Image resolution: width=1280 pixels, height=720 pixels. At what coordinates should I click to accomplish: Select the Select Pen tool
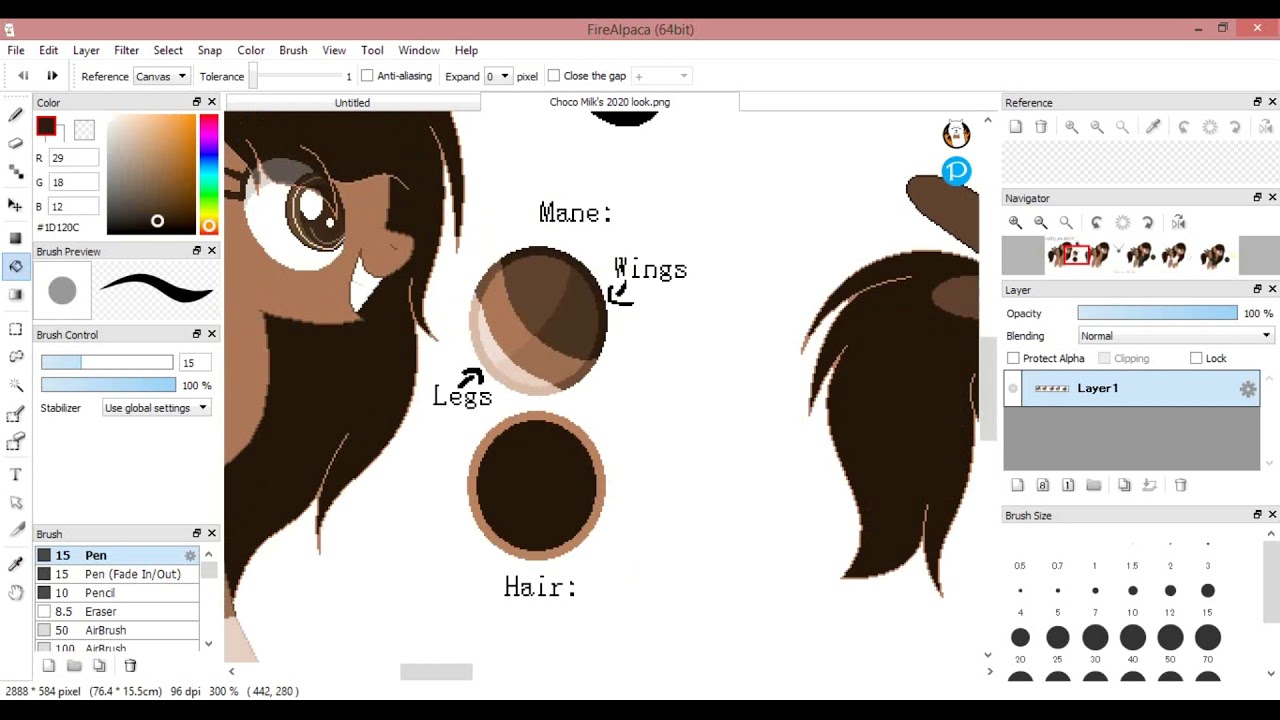point(15,414)
